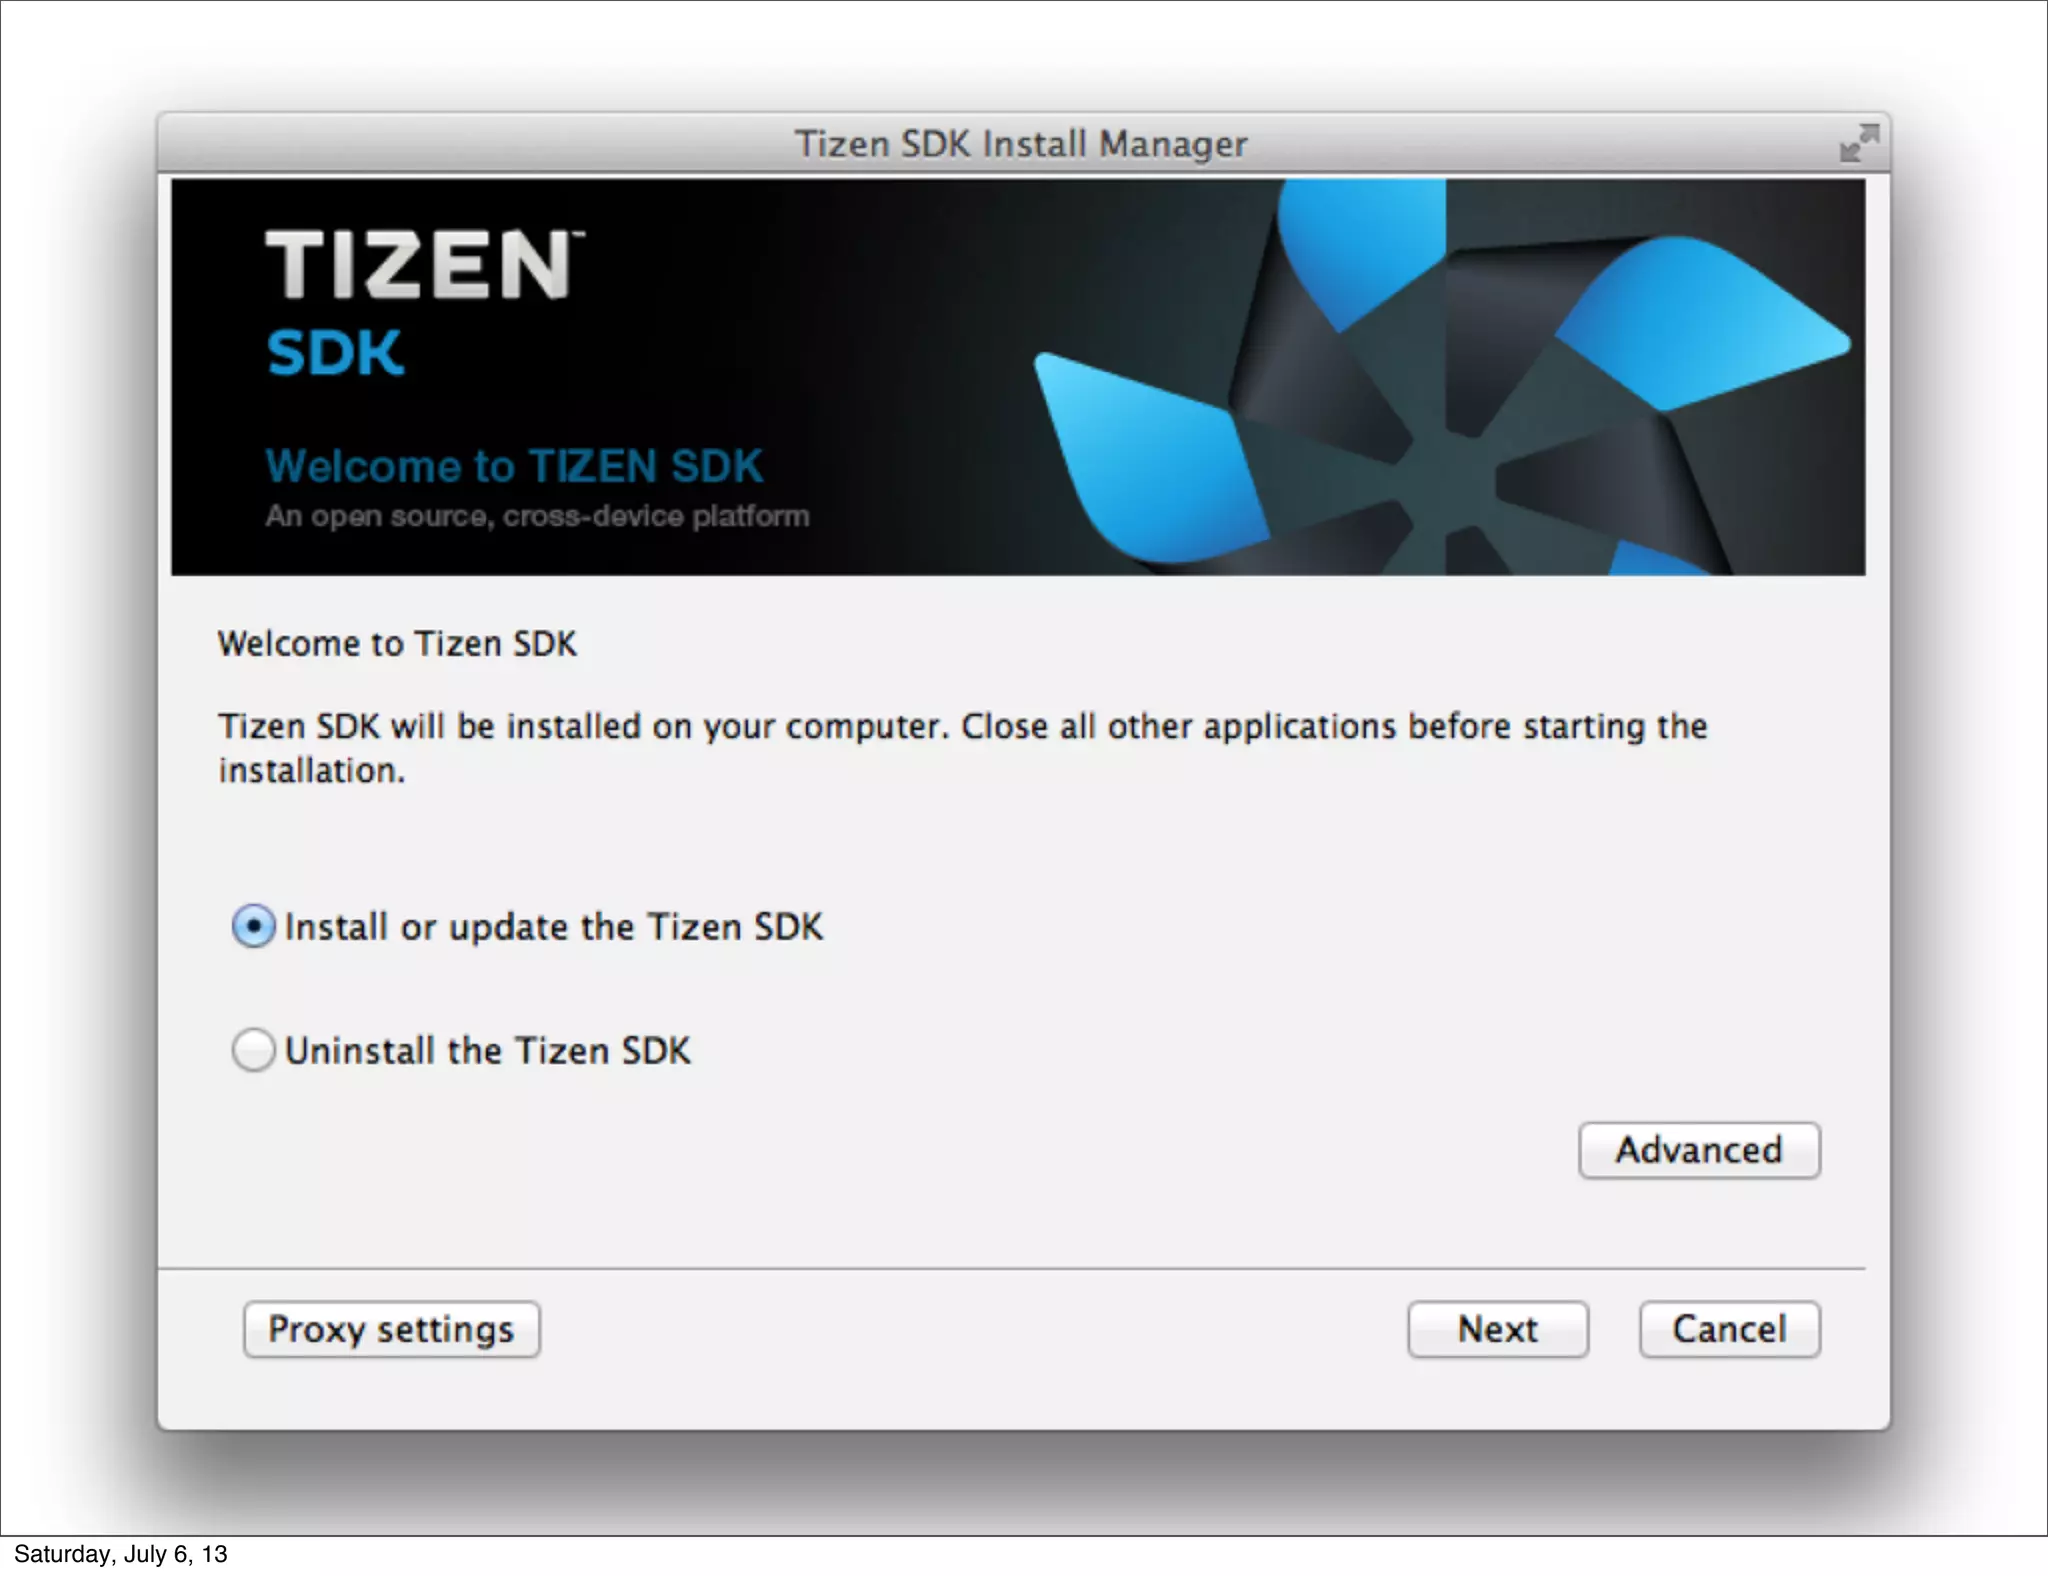The width and height of the screenshot is (2048, 1576).
Task: Proceed with the Next button
Action: click(x=1497, y=1329)
